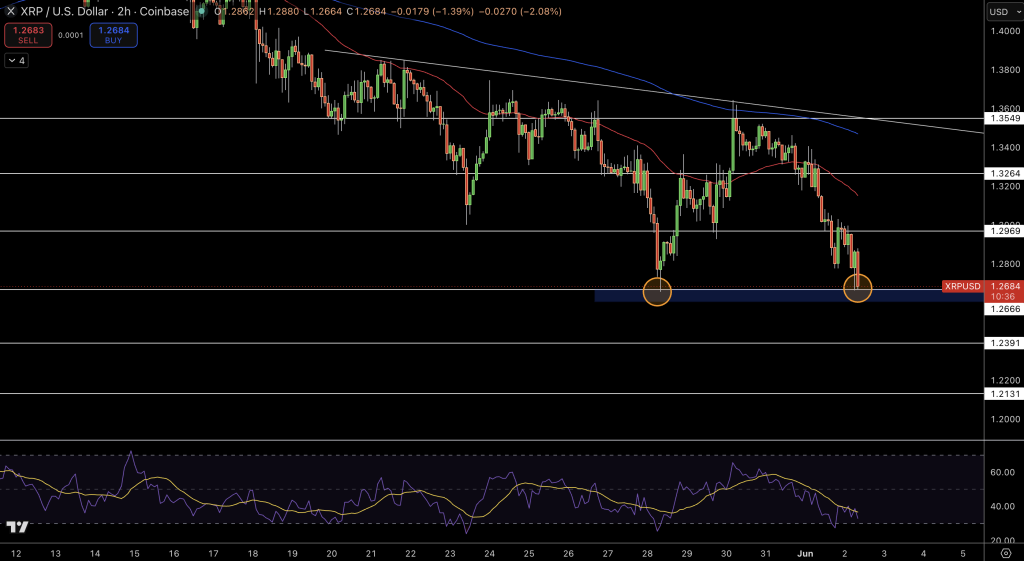
Task: Click date 18 on the time axis
Action: click(x=253, y=553)
